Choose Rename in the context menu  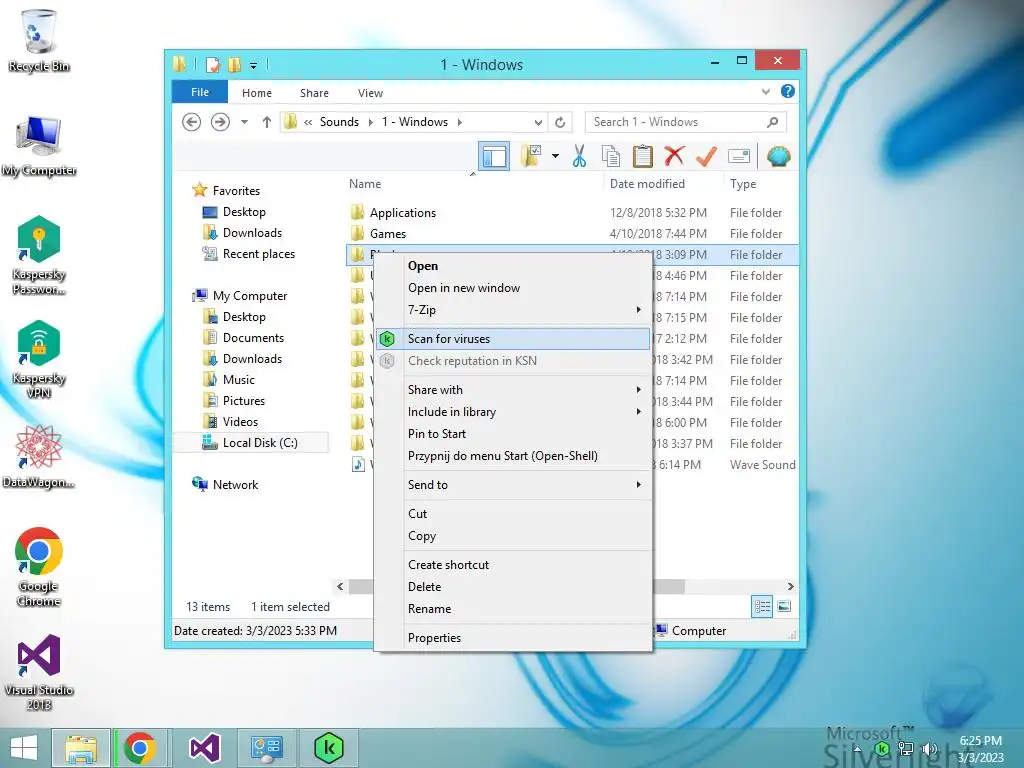513,609
